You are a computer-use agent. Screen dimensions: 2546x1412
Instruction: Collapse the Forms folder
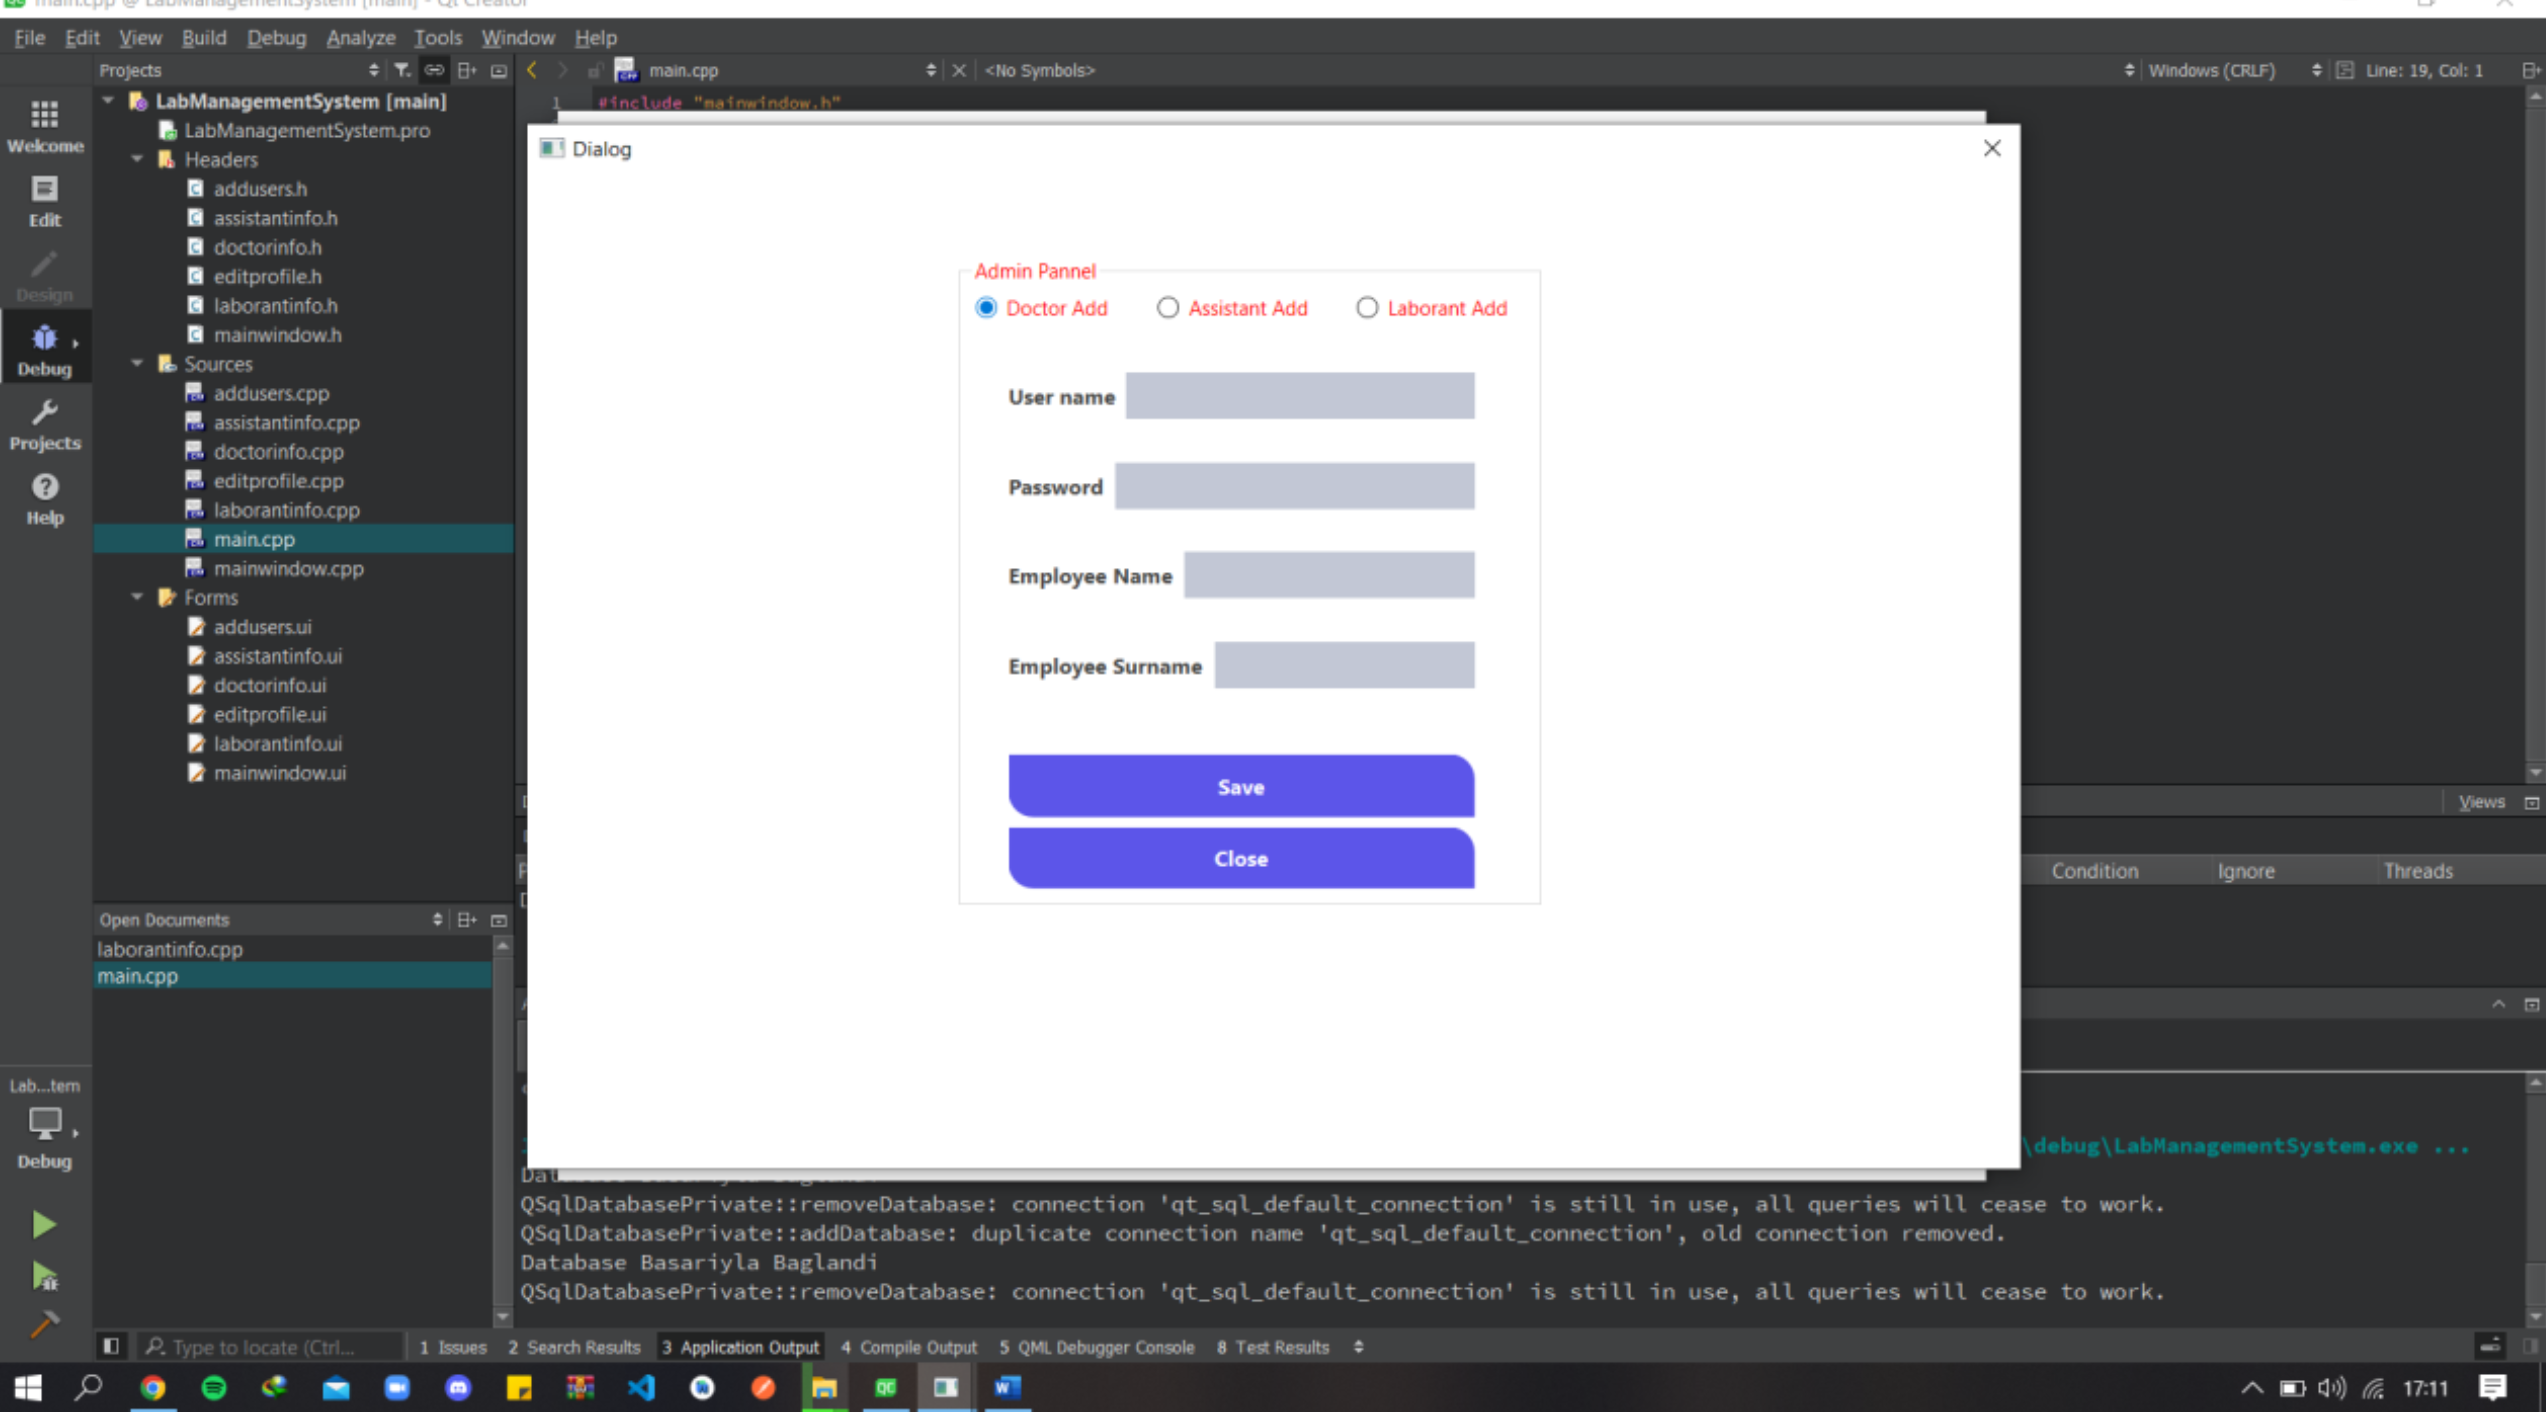[x=137, y=597]
